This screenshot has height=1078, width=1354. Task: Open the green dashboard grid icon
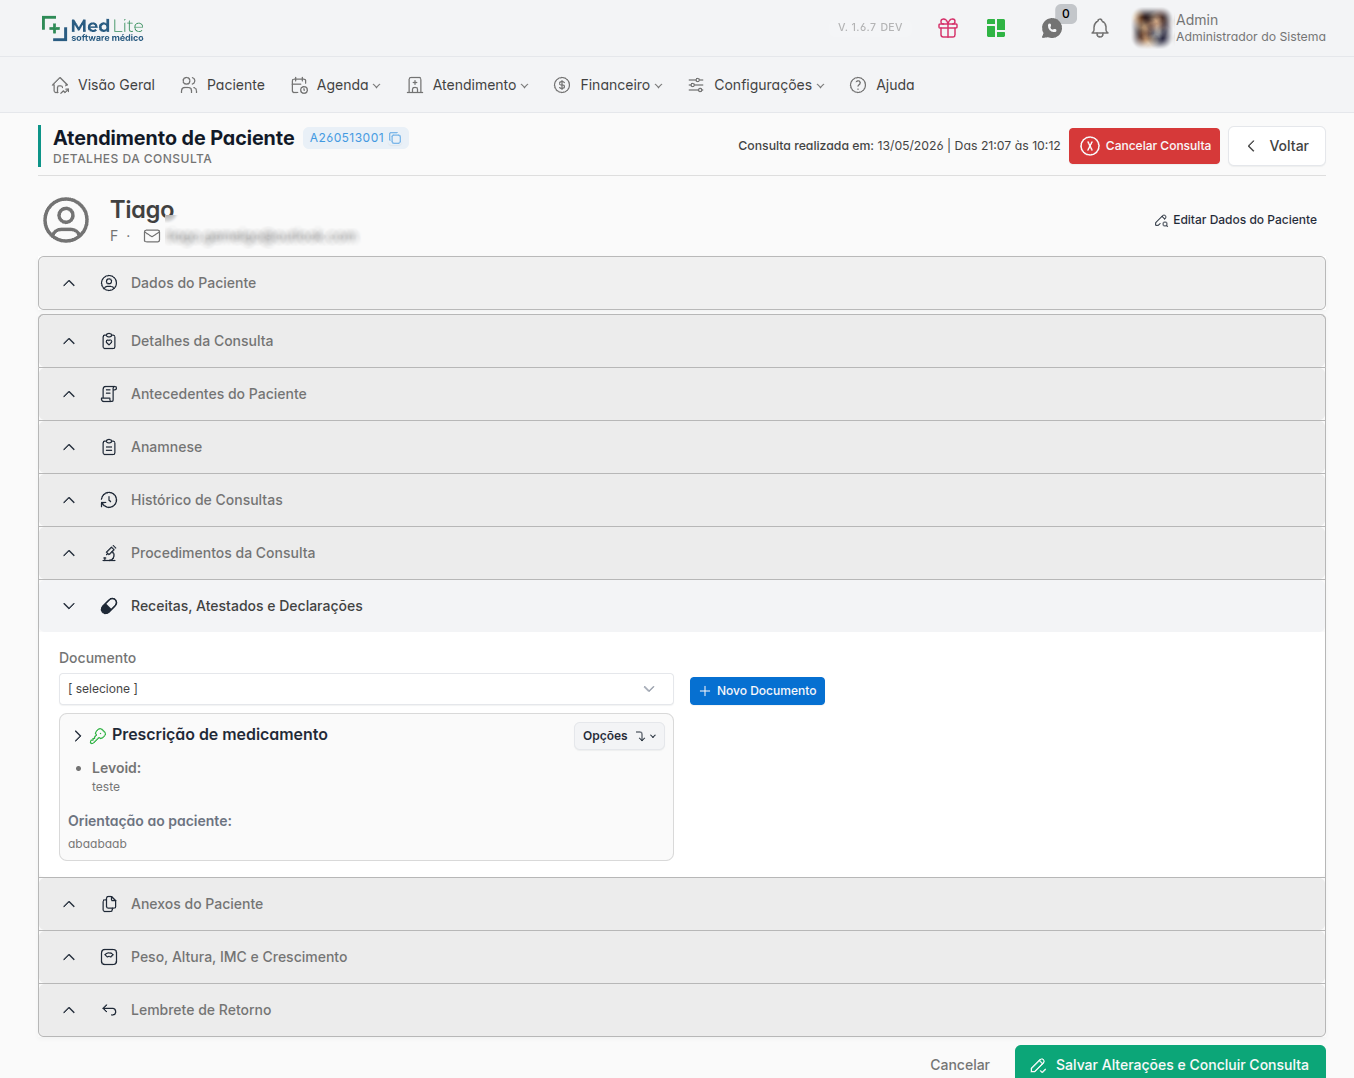(x=996, y=28)
